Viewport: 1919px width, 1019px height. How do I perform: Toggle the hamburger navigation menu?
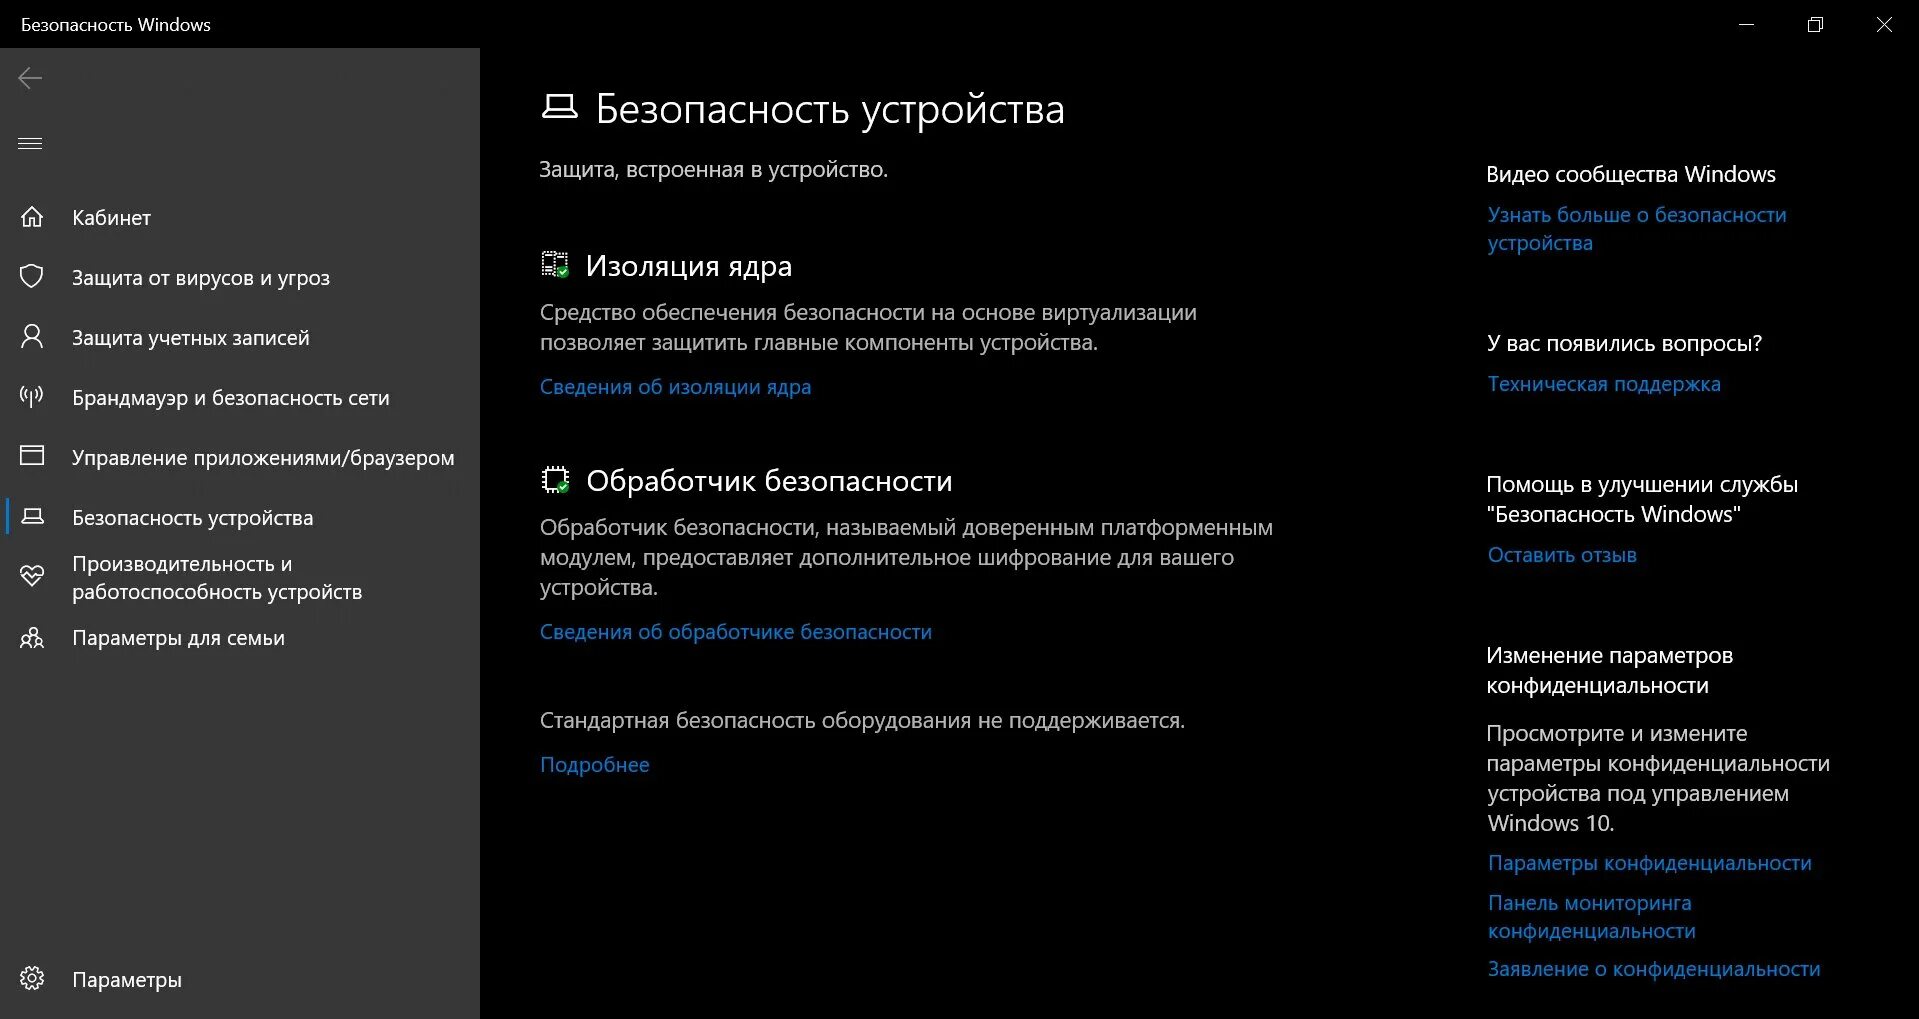click(x=30, y=143)
